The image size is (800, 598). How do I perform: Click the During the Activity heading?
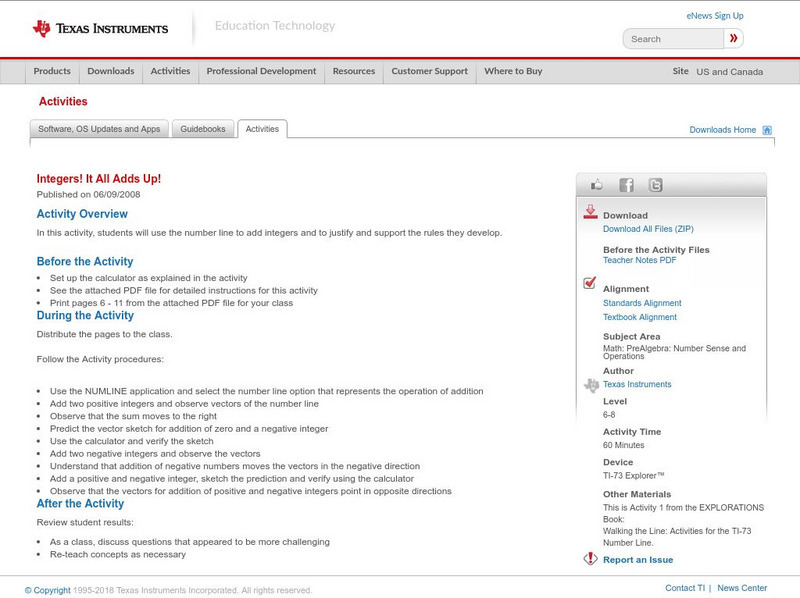coord(85,315)
